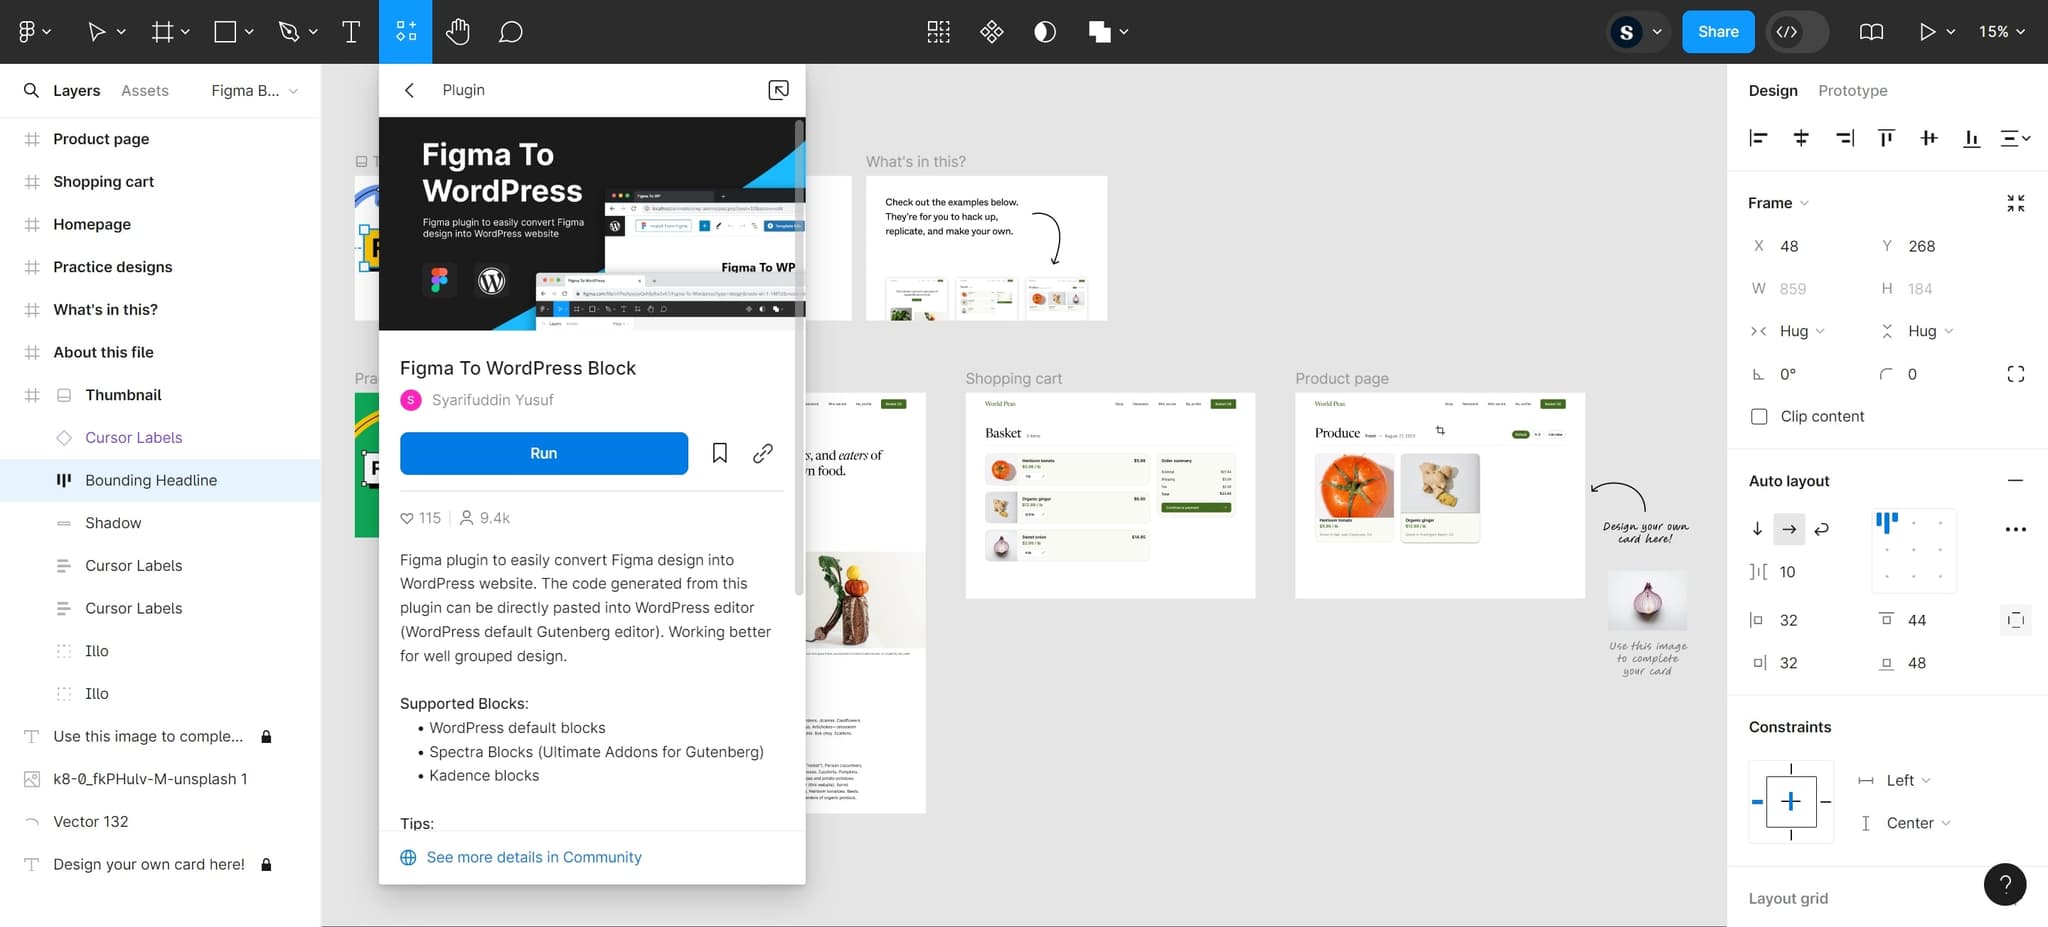Open See more details in Community

pyautogui.click(x=533, y=857)
